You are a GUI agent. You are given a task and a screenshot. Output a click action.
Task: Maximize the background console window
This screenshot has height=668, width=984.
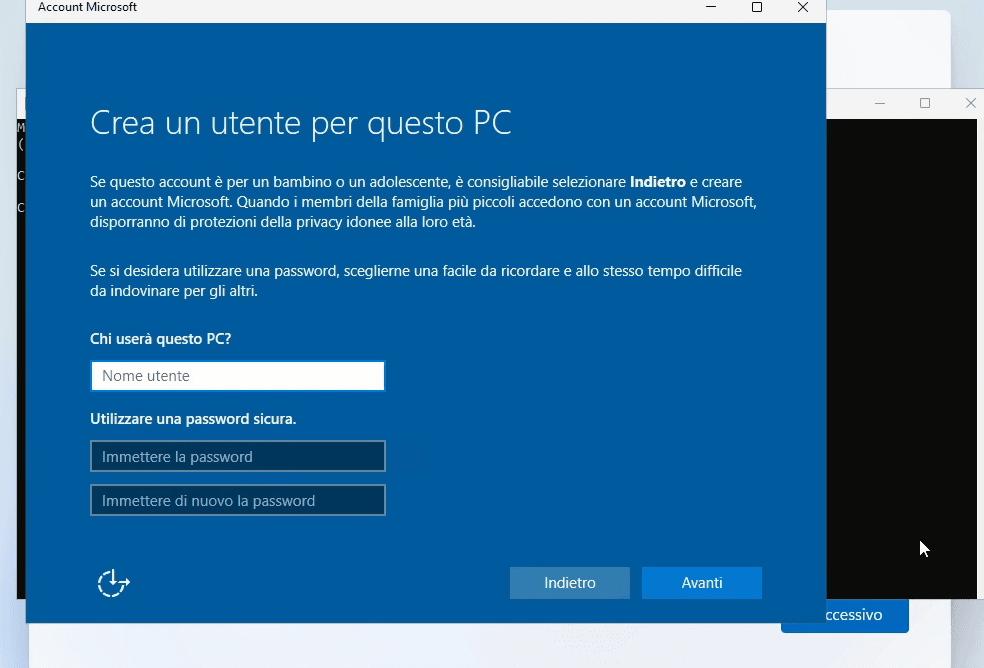(x=925, y=104)
